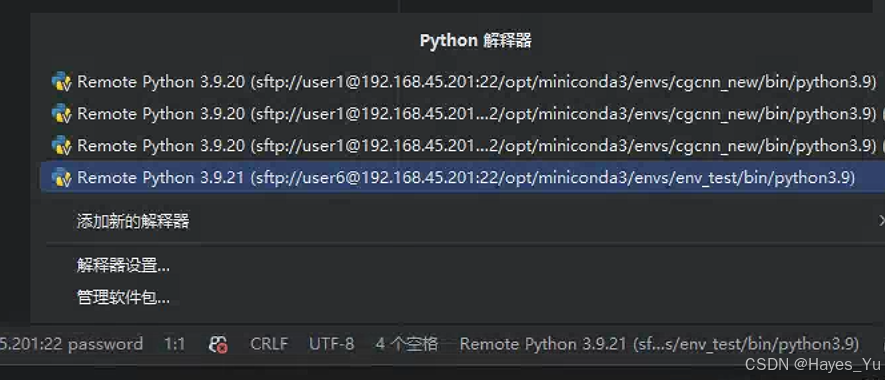The width and height of the screenshot is (885, 380).
Task: Click Remote Python 3.9.21 status bar widget
Action: (x=659, y=344)
